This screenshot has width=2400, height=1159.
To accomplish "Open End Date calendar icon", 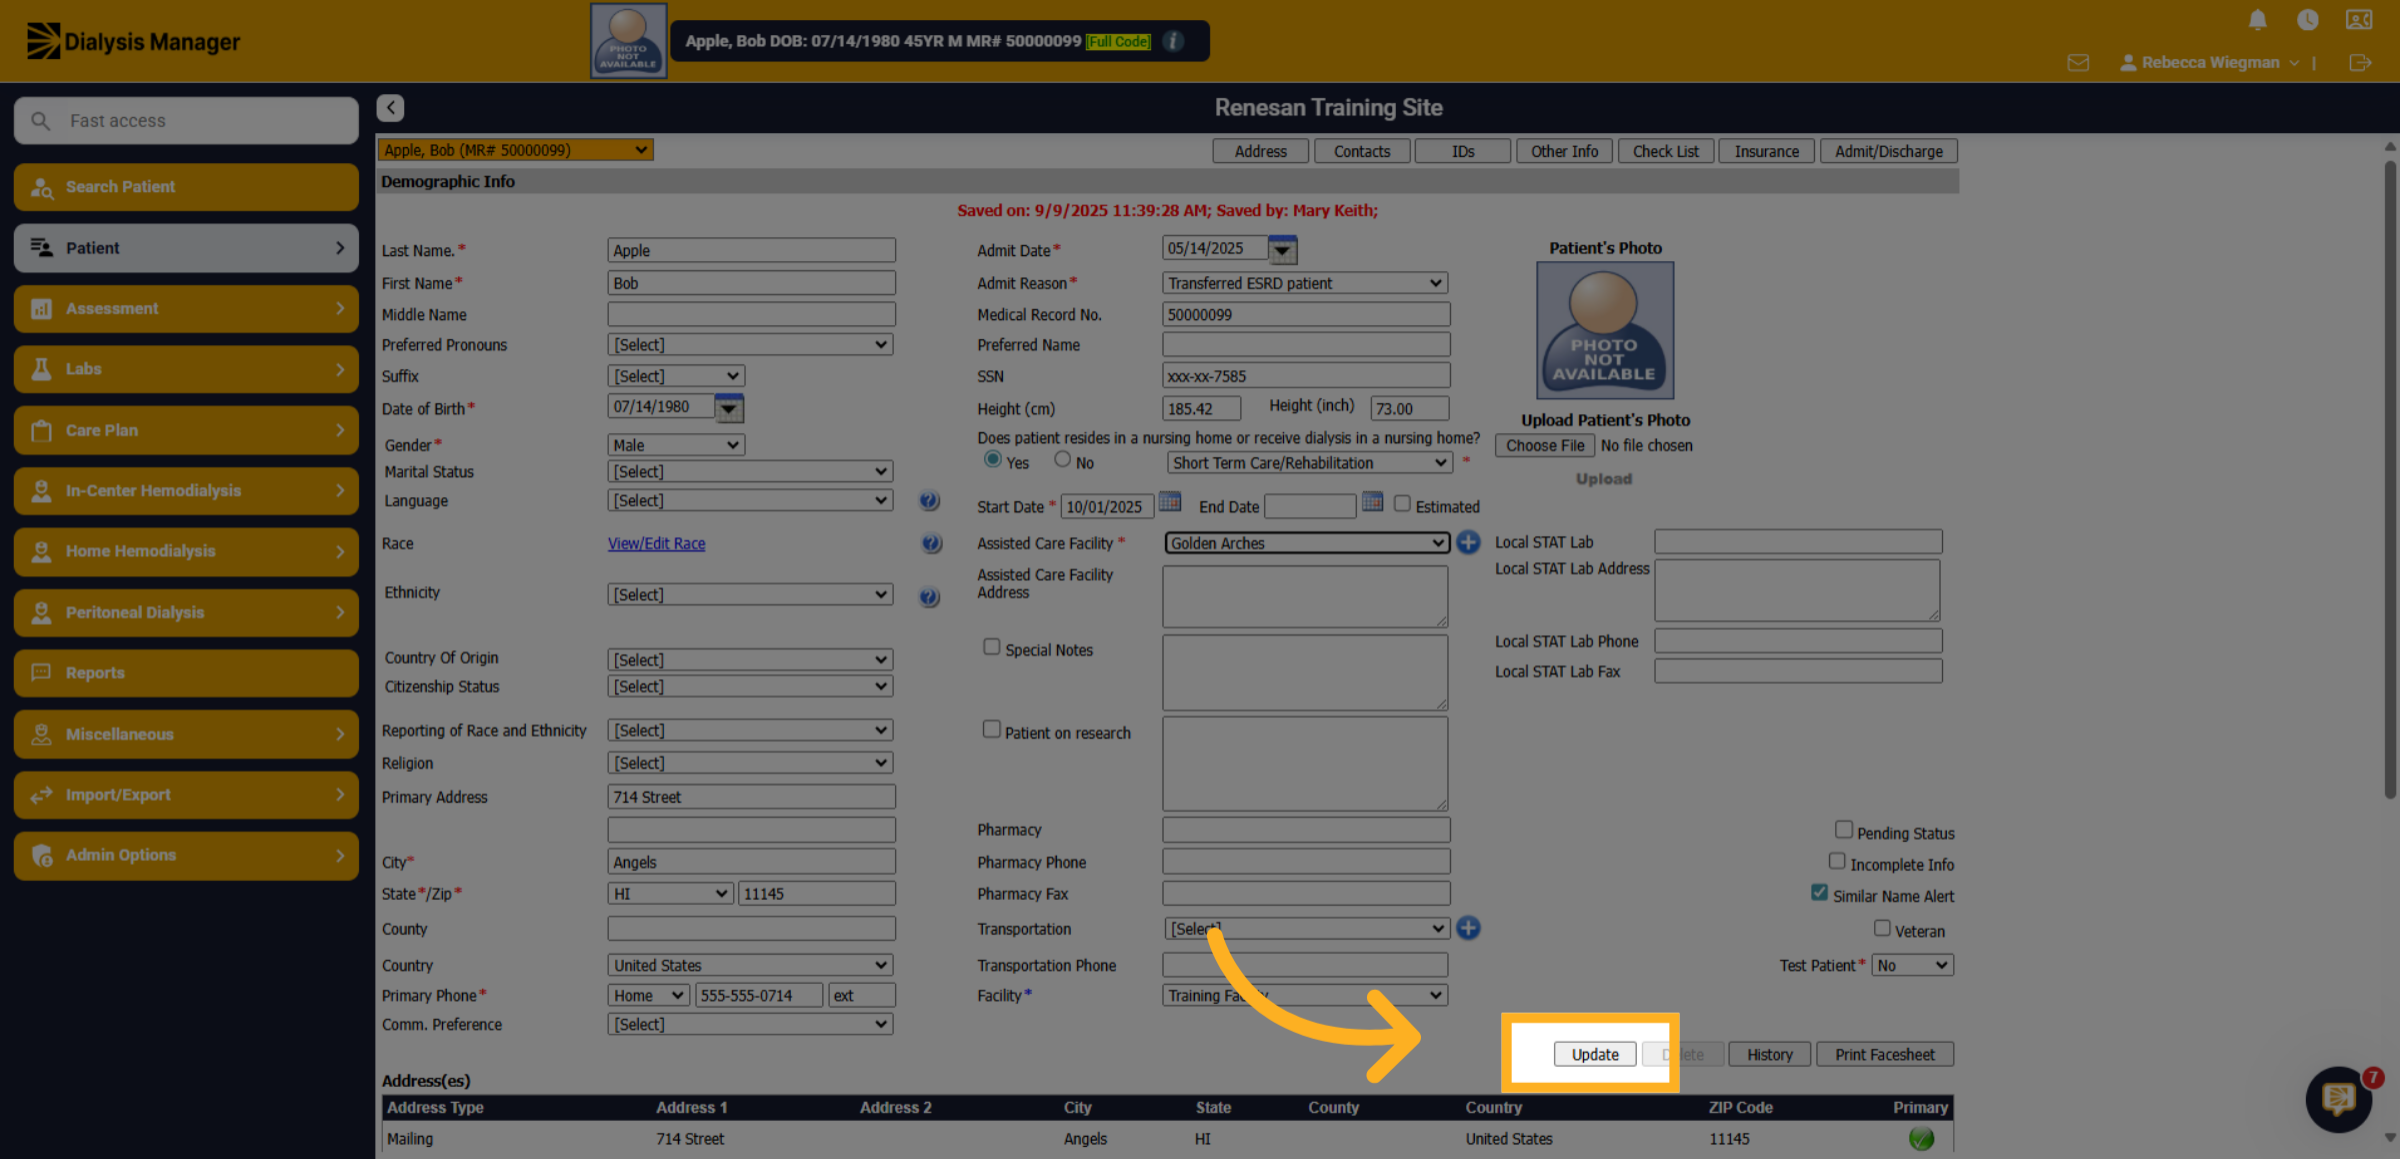I will coord(1372,502).
